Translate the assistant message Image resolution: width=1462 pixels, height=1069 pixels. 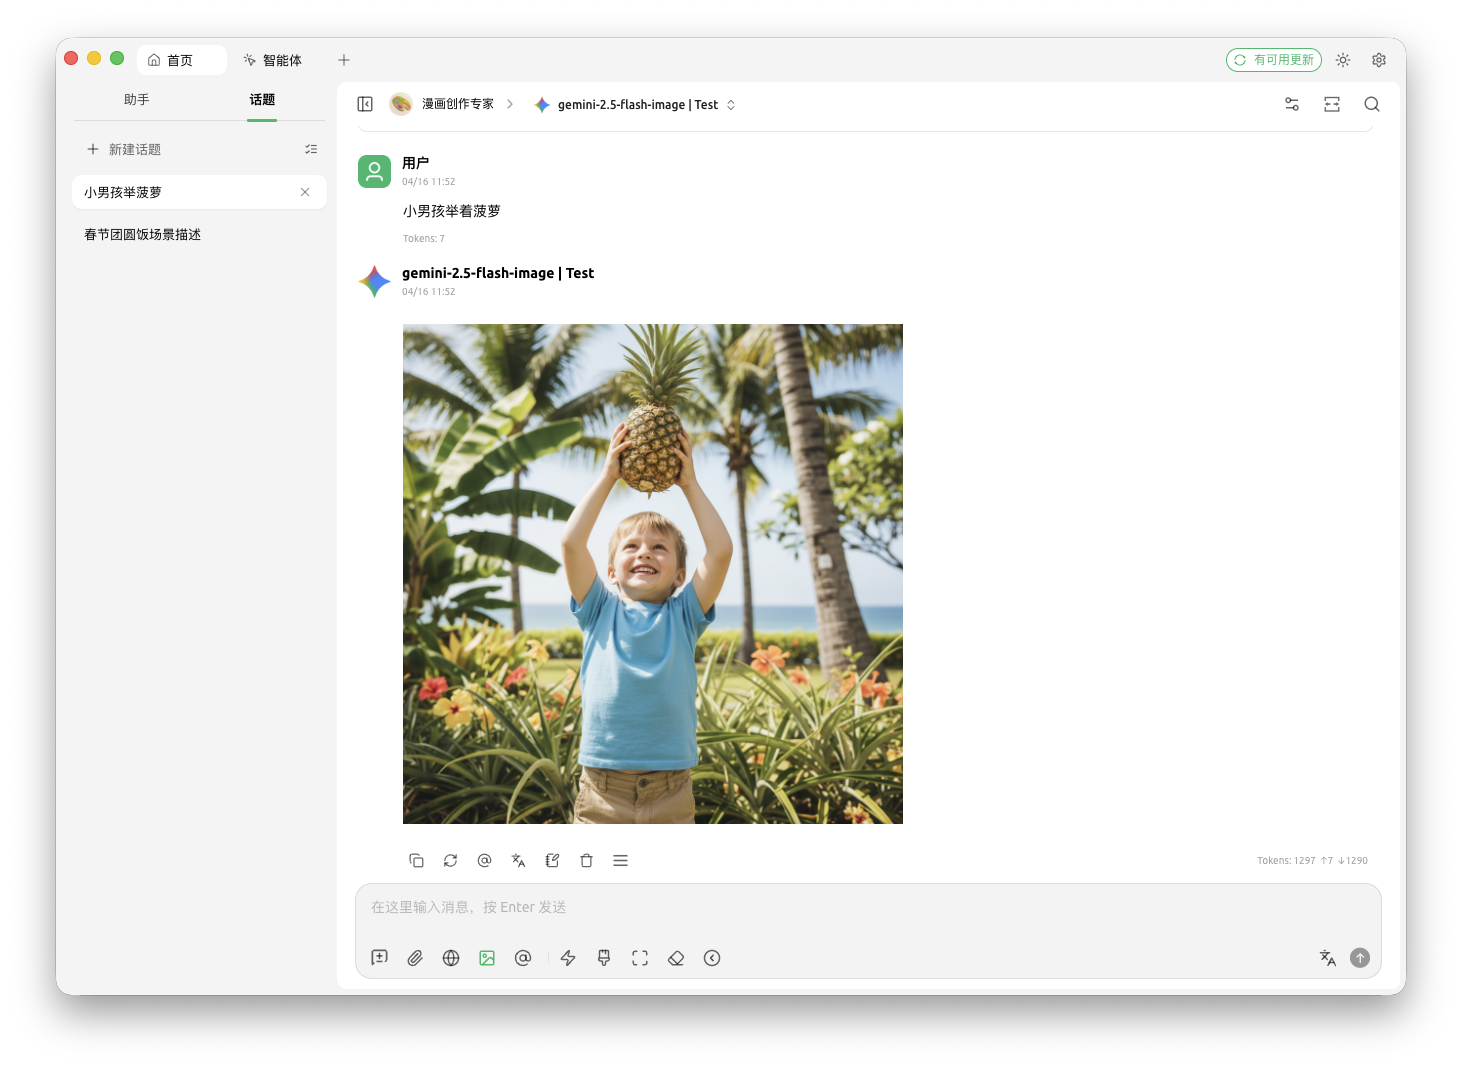point(518,860)
